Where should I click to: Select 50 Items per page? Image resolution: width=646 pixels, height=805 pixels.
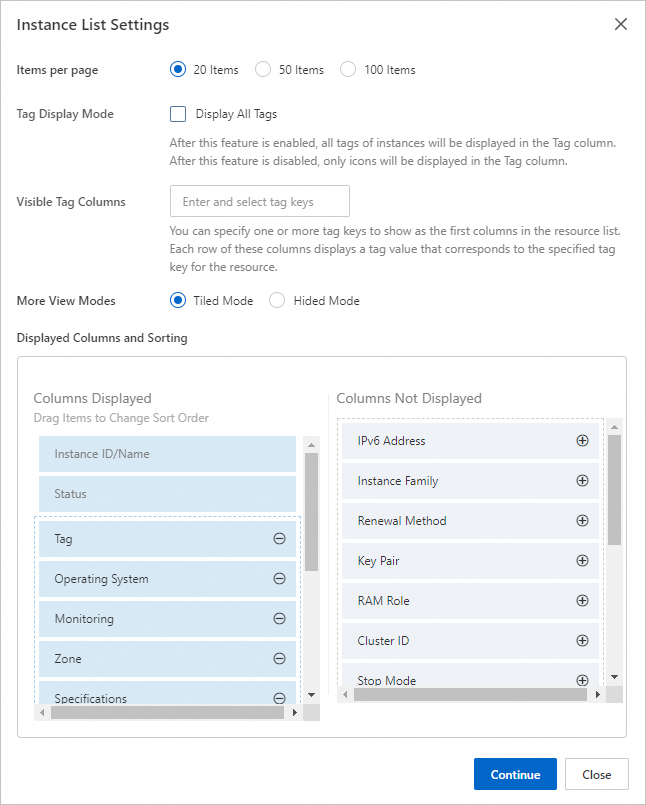[263, 70]
